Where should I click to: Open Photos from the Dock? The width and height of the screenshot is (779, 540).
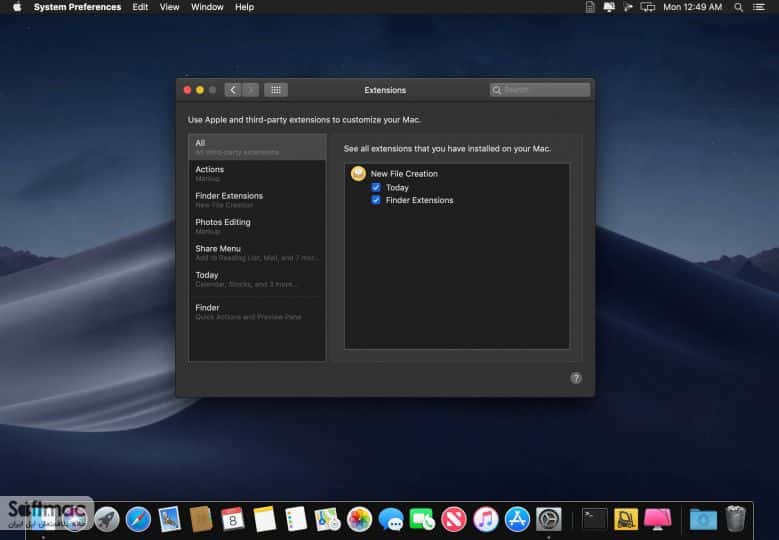359,519
